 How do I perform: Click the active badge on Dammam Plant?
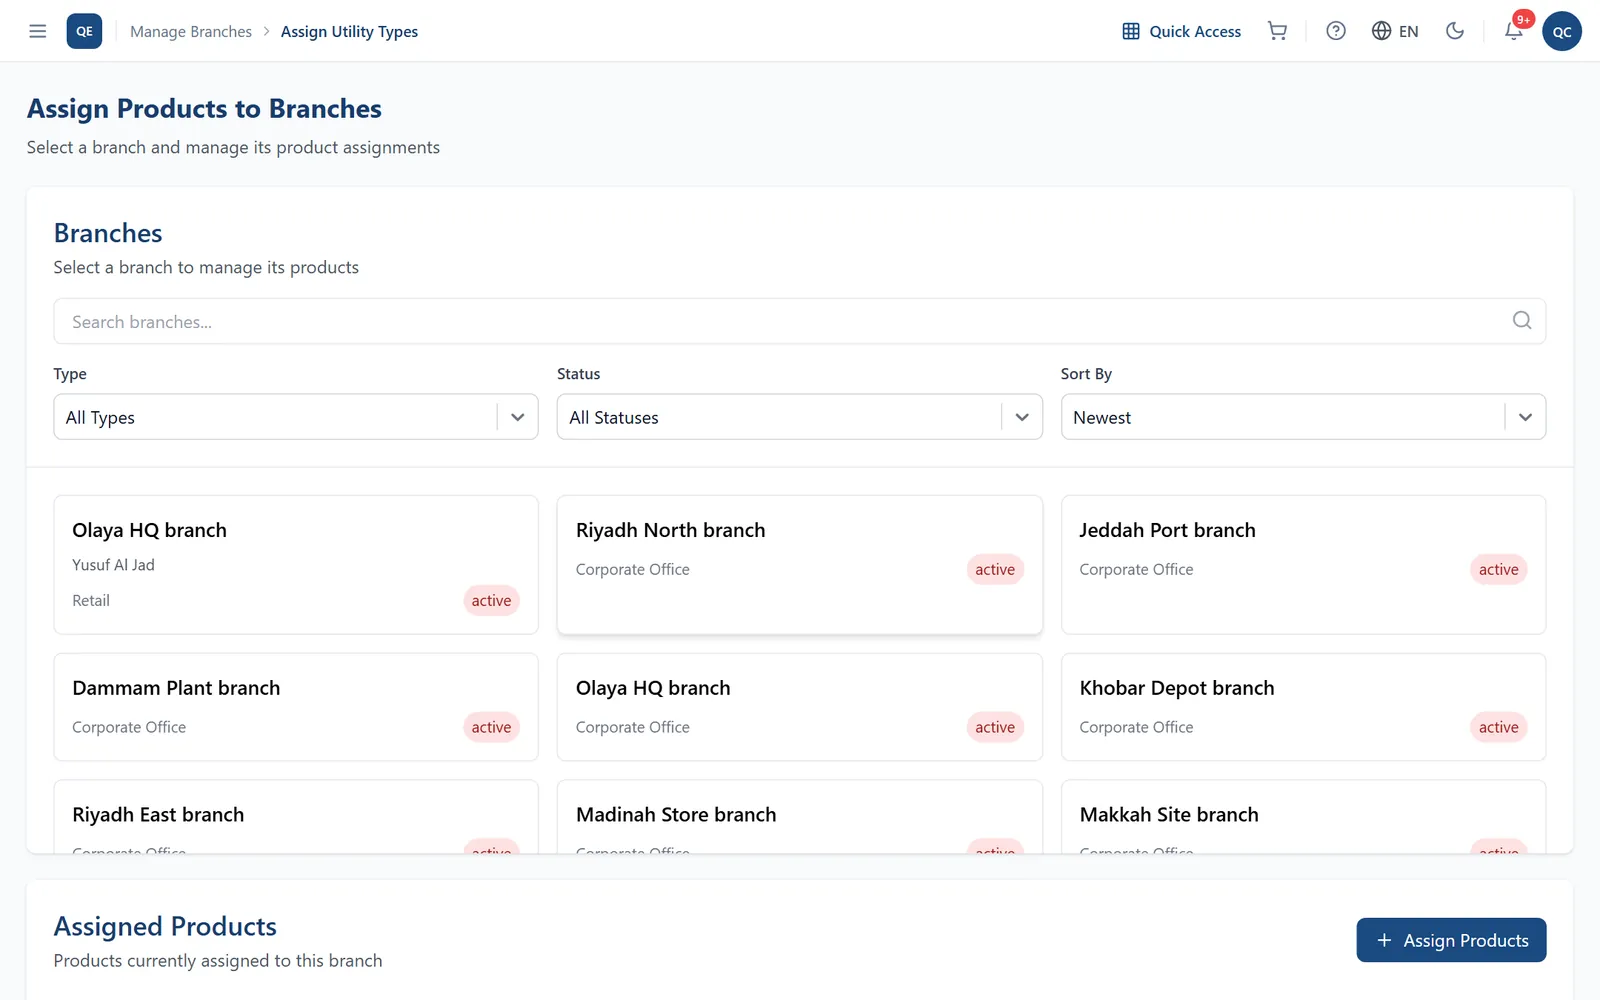point(491,727)
